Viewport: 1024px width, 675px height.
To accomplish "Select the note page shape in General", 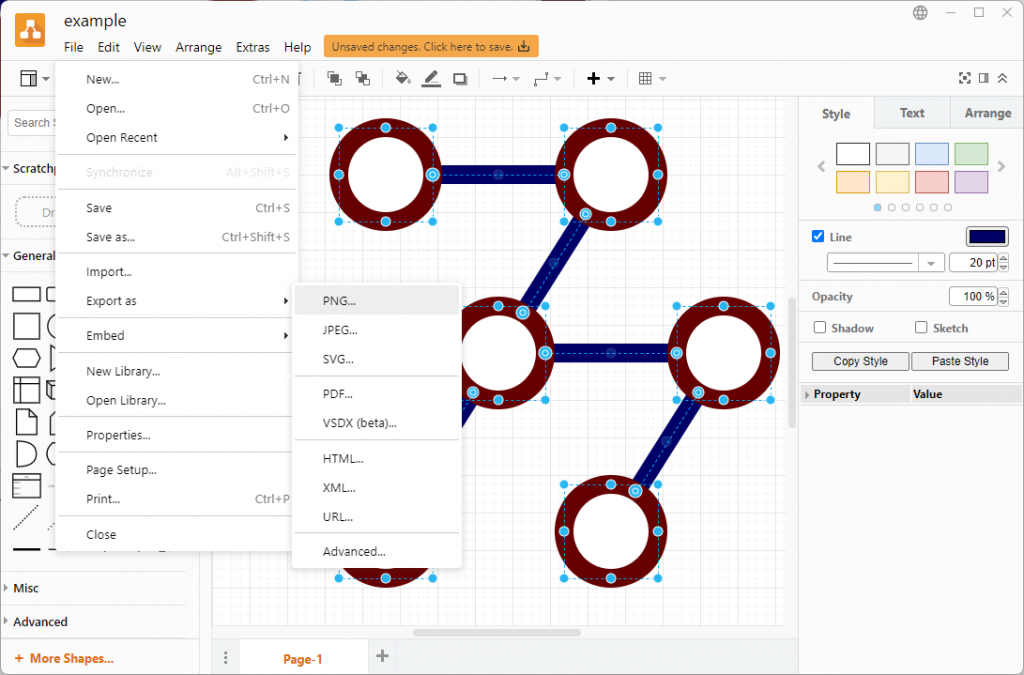I will (26, 422).
